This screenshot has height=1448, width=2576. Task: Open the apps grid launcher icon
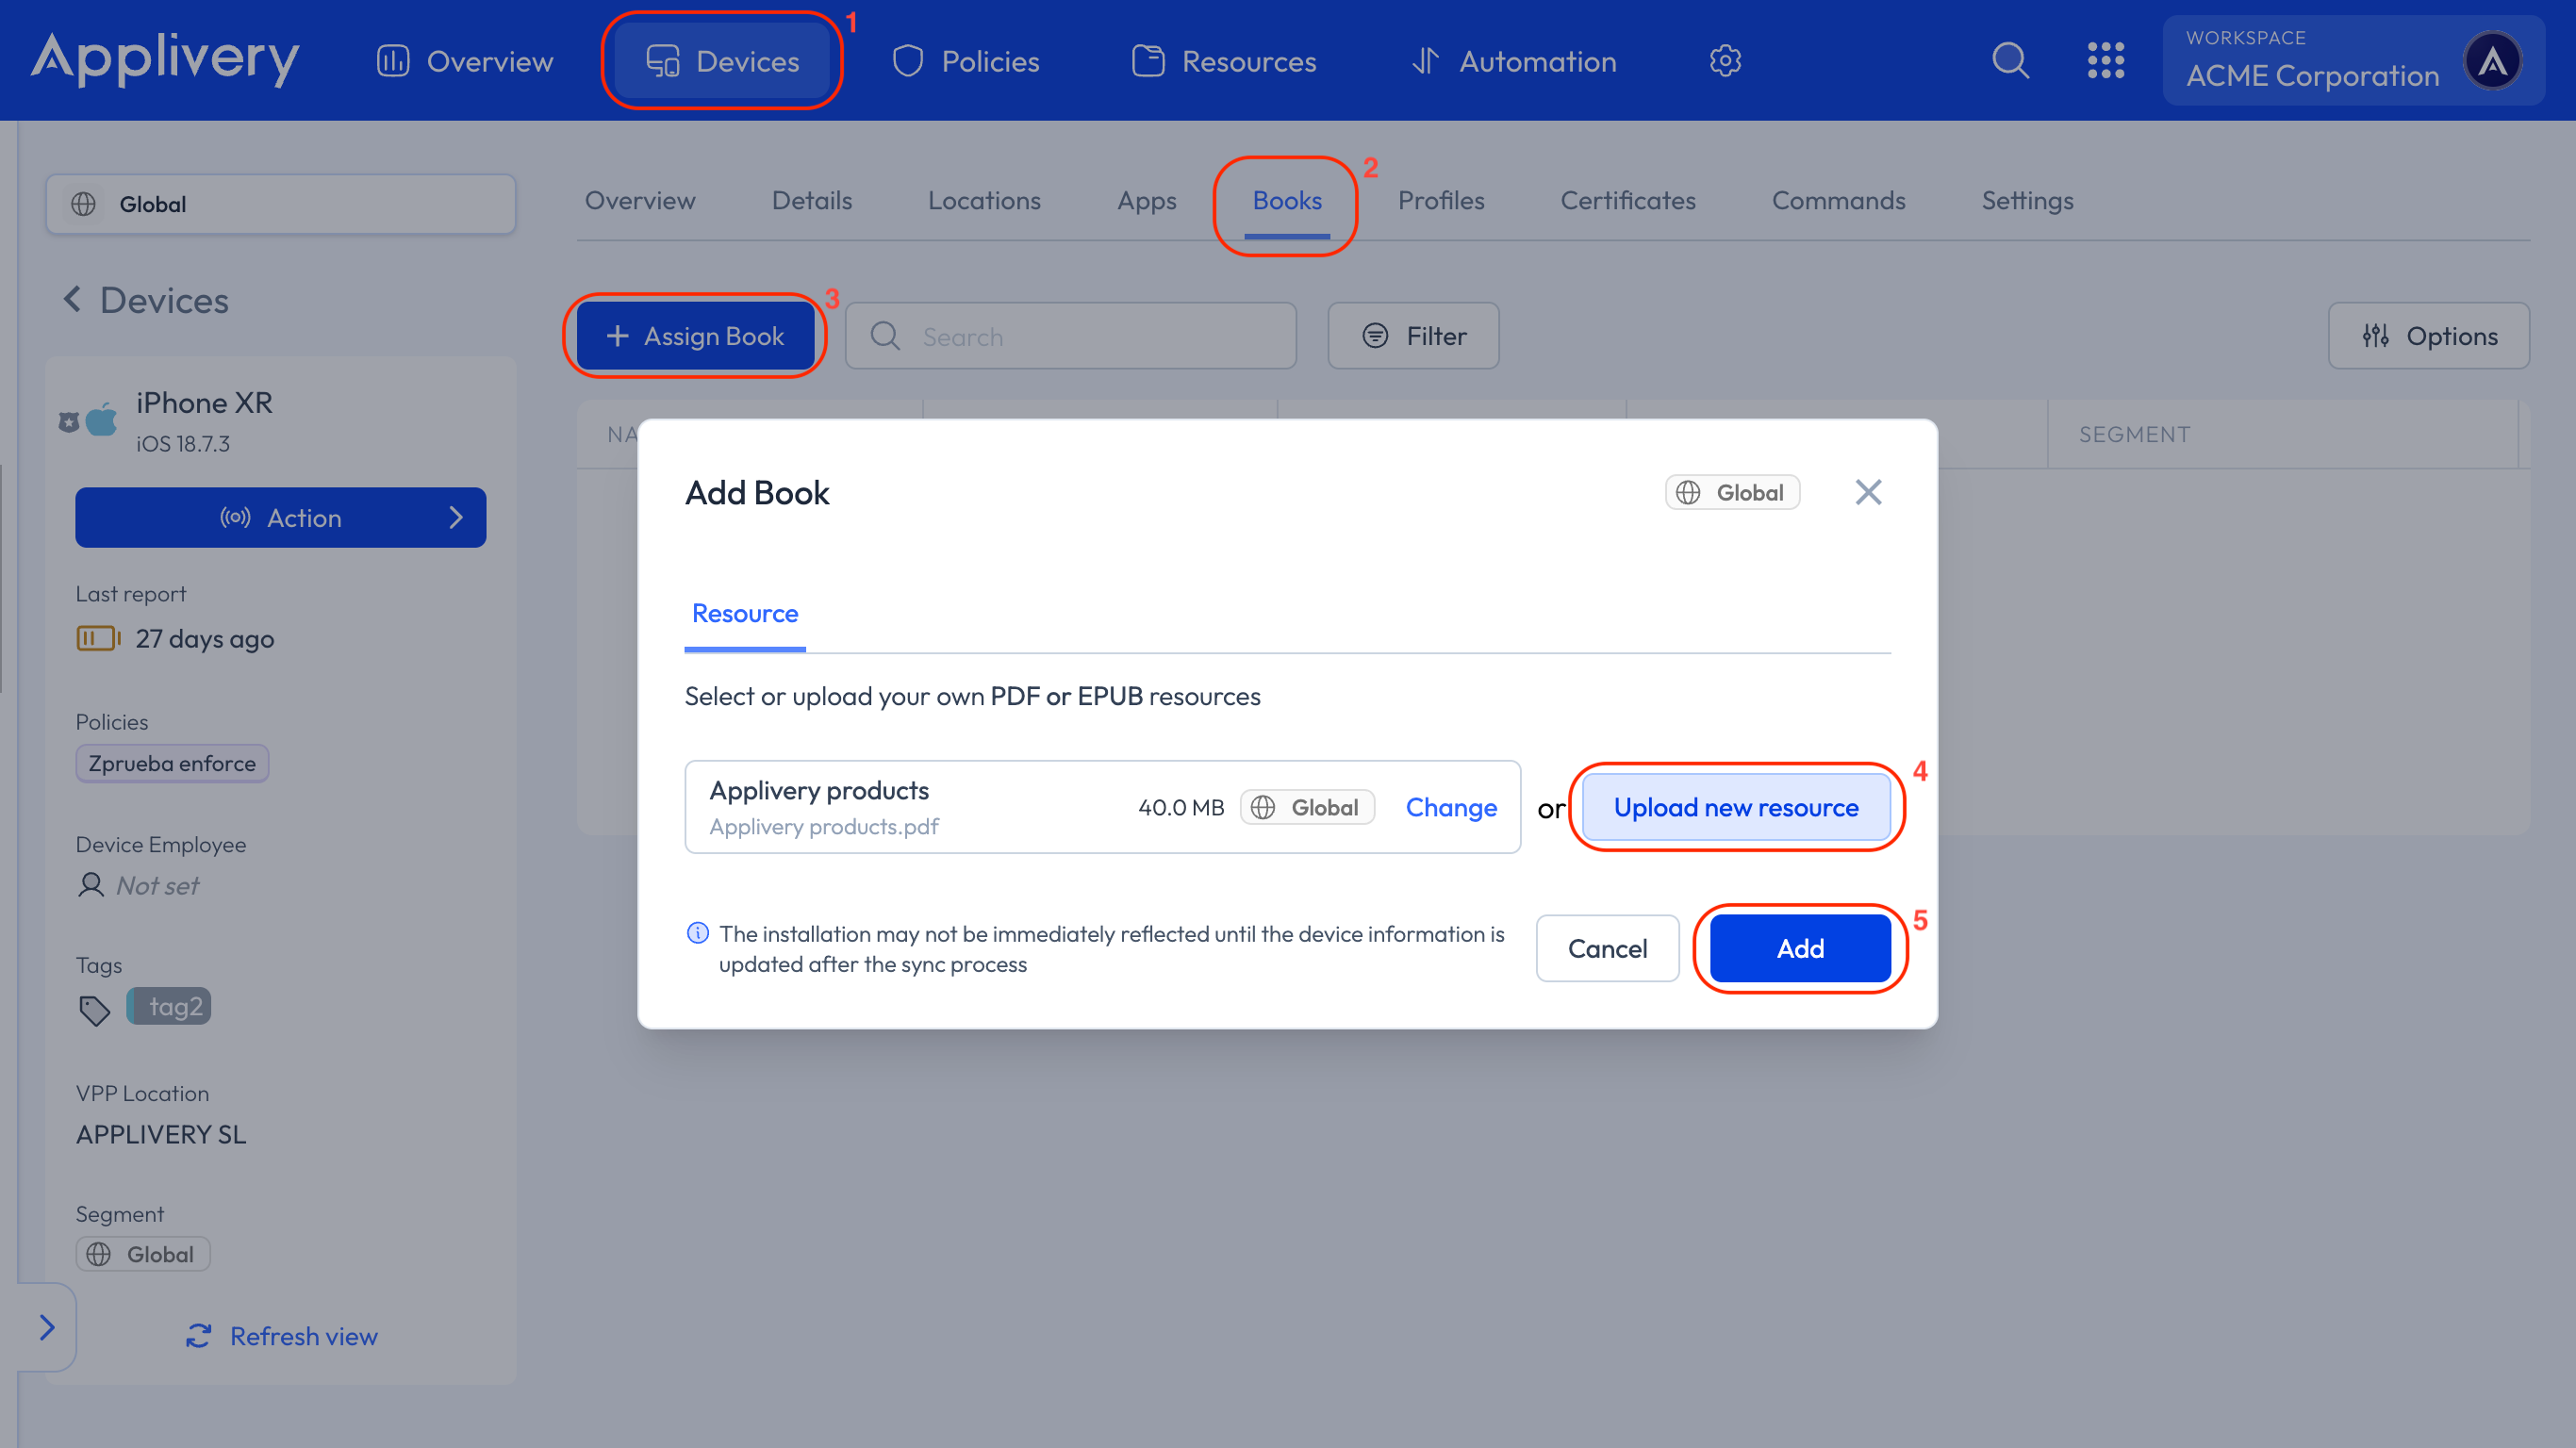pos(2106,60)
